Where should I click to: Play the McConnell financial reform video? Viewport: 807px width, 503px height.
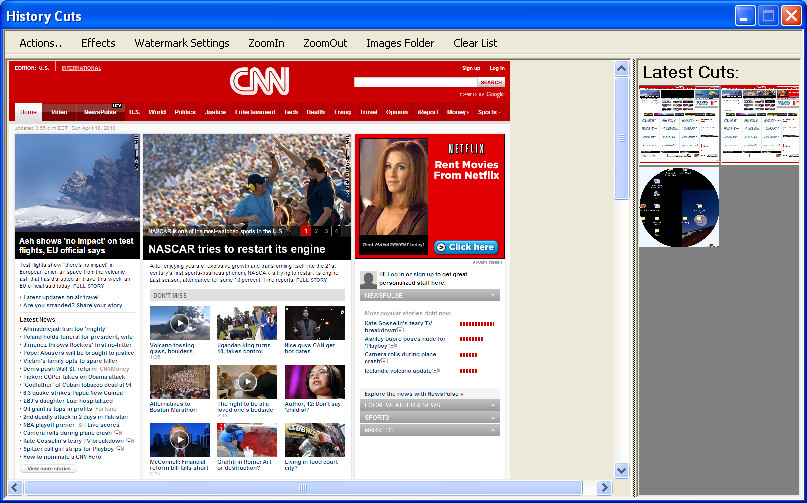pyautogui.click(x=180, y=440)
